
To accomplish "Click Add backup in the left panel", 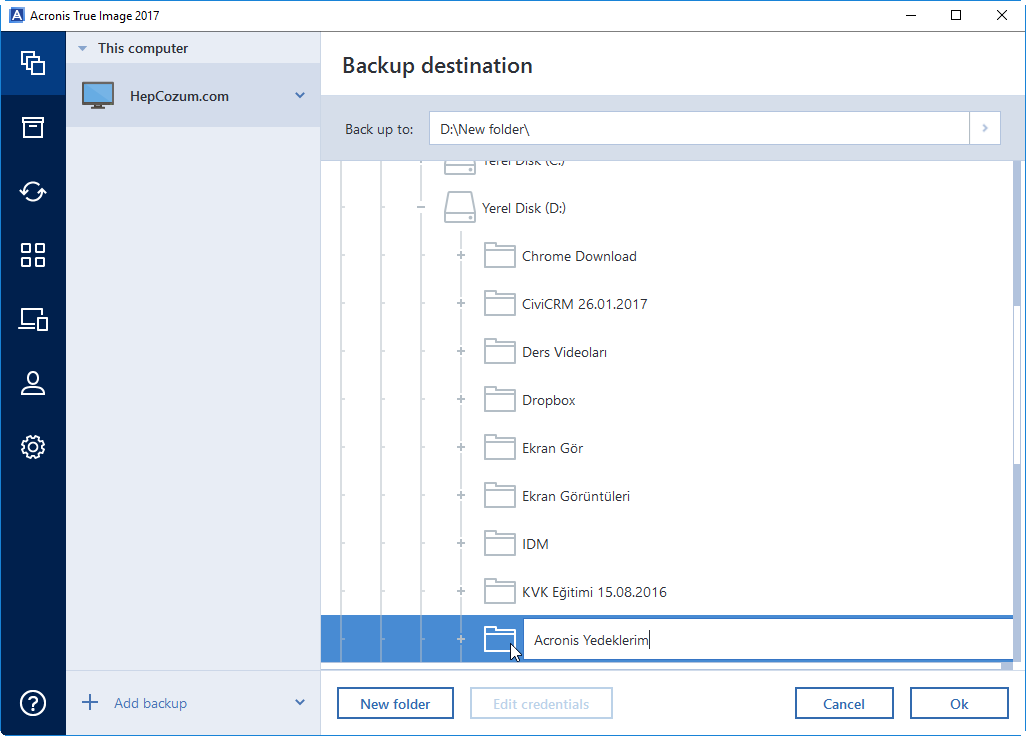I will [x=150, y=703].
